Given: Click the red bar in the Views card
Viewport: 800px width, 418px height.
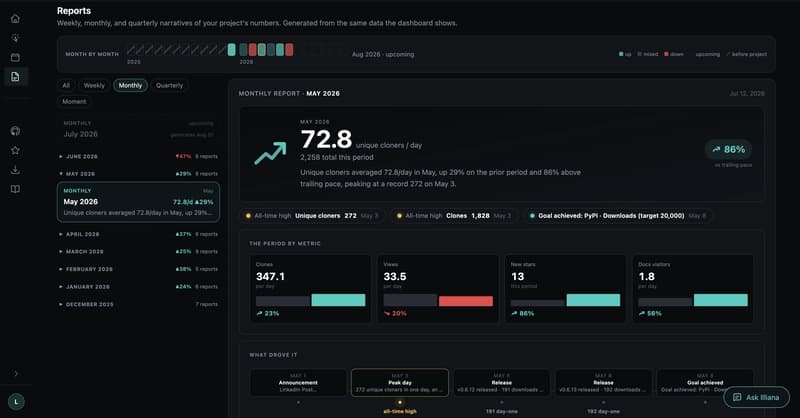Looking at the screenshot, I should pyautogui.click(x=466, y=301).
